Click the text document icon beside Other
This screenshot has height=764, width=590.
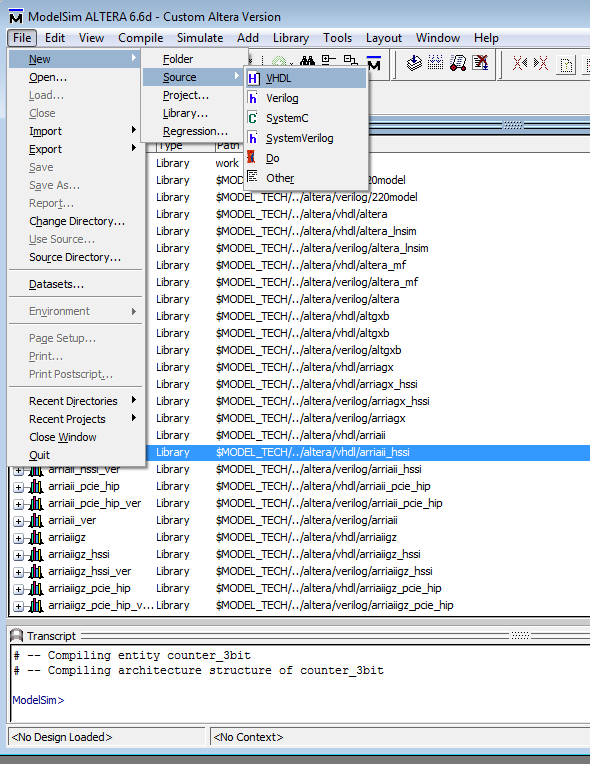(x=252, y=176)
